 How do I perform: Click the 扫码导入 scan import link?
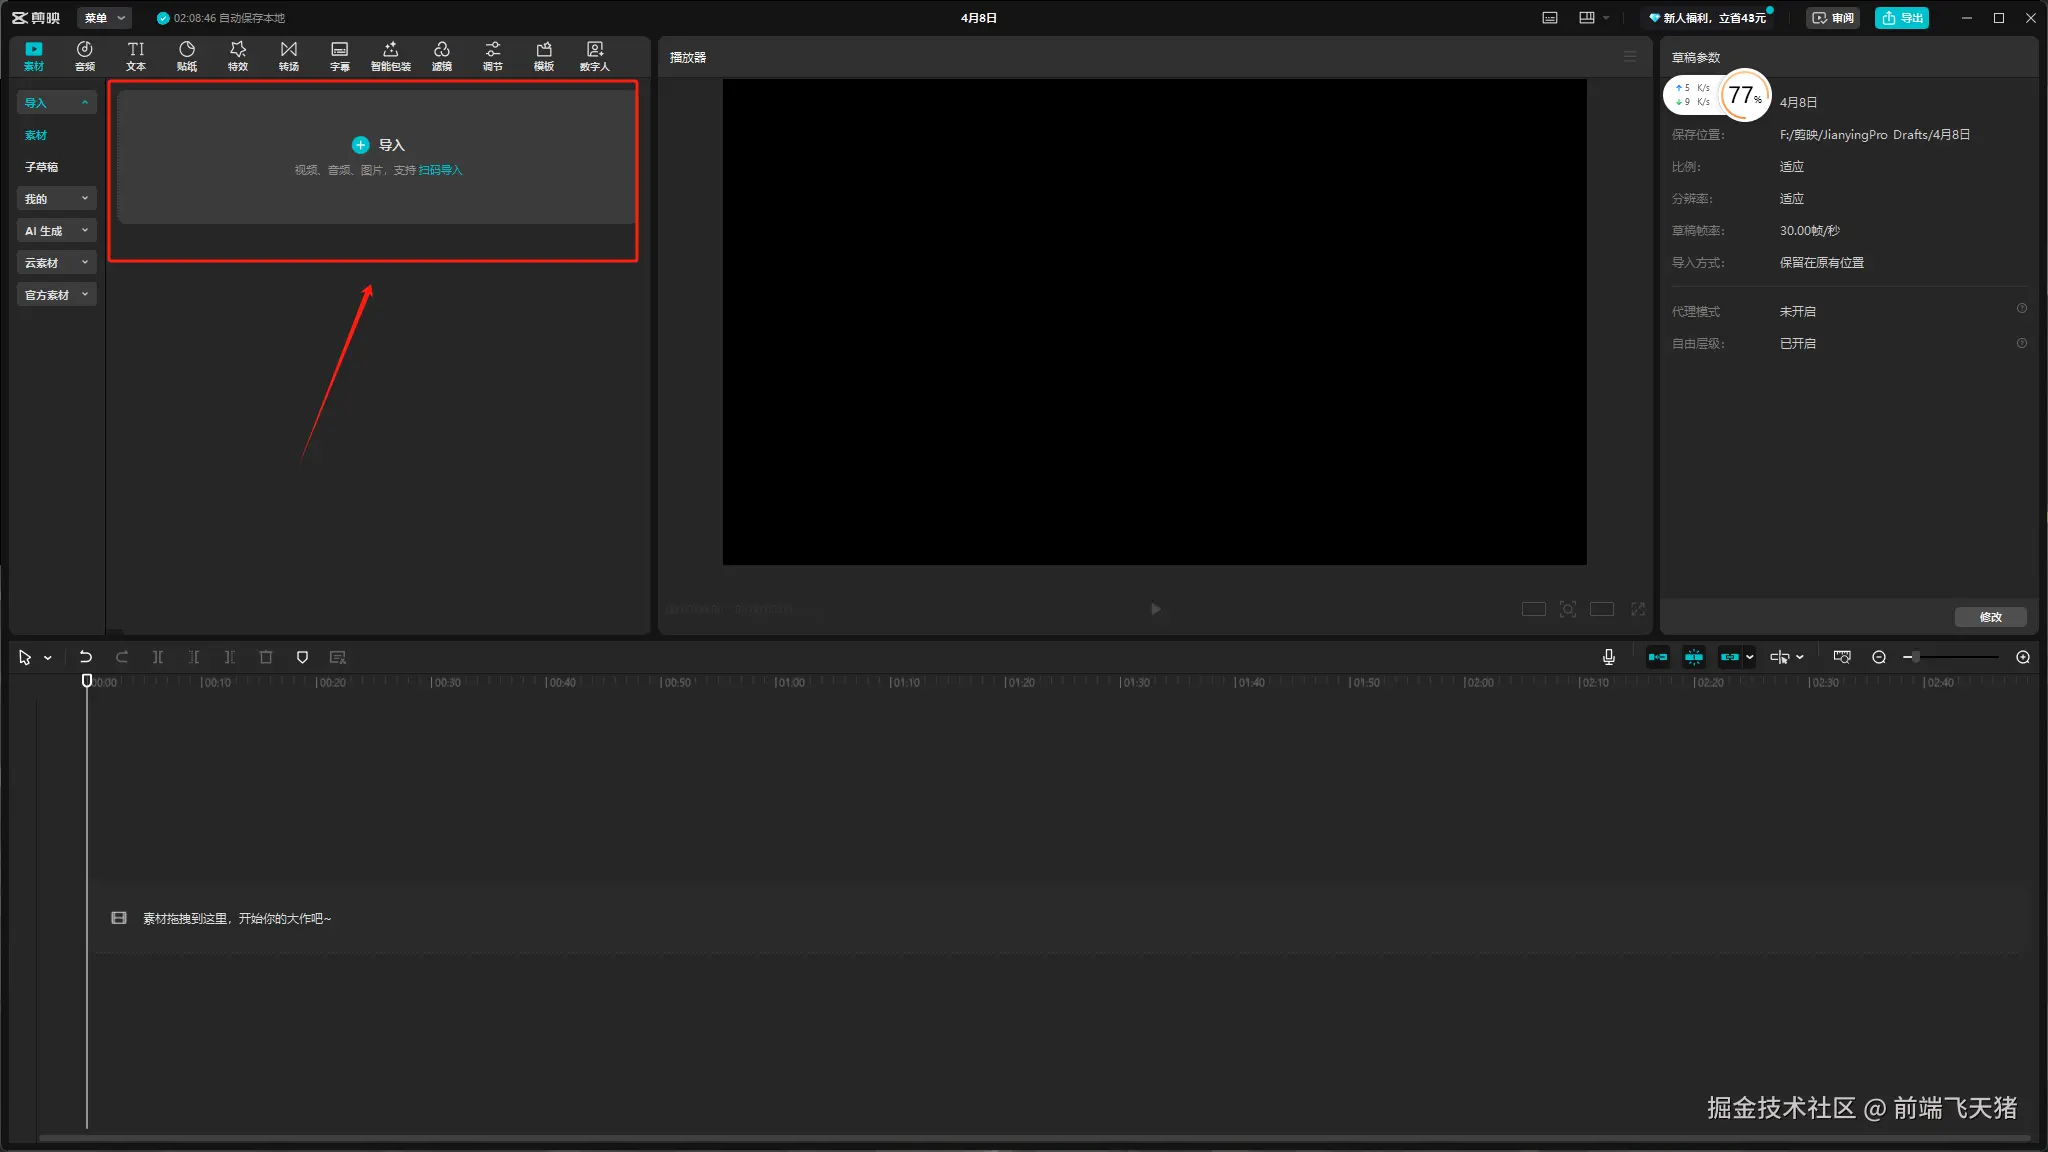440,170
